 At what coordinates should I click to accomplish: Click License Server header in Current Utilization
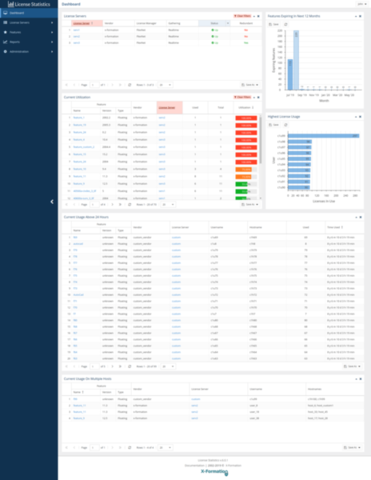(170, 108)
